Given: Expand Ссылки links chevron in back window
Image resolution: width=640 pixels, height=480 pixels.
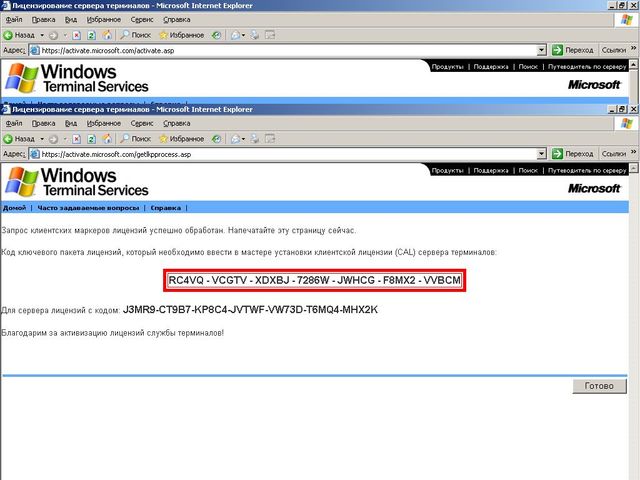Looking at the screenshot, I should [633, 49].
